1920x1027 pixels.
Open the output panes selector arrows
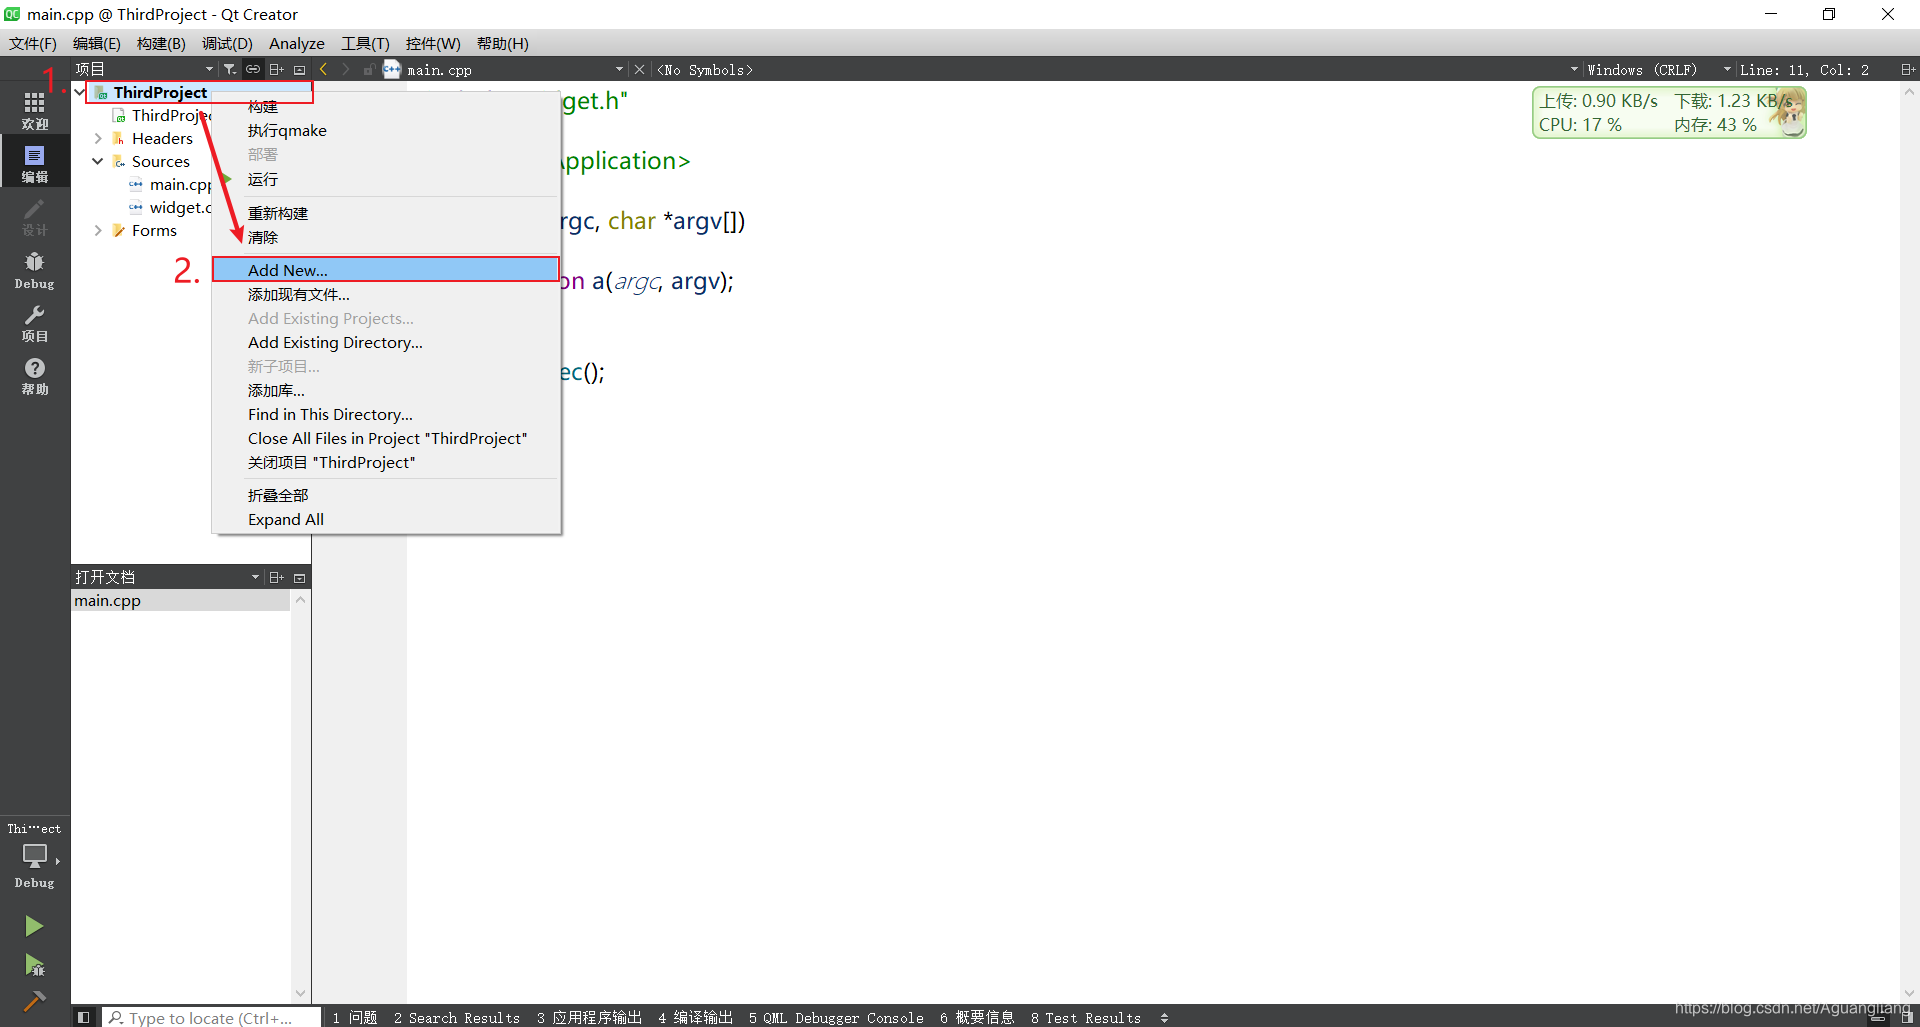click(x=1164, y=1017)
